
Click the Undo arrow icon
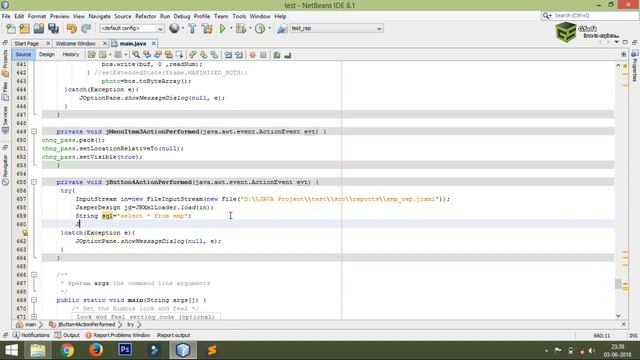(x=72, y=29)
